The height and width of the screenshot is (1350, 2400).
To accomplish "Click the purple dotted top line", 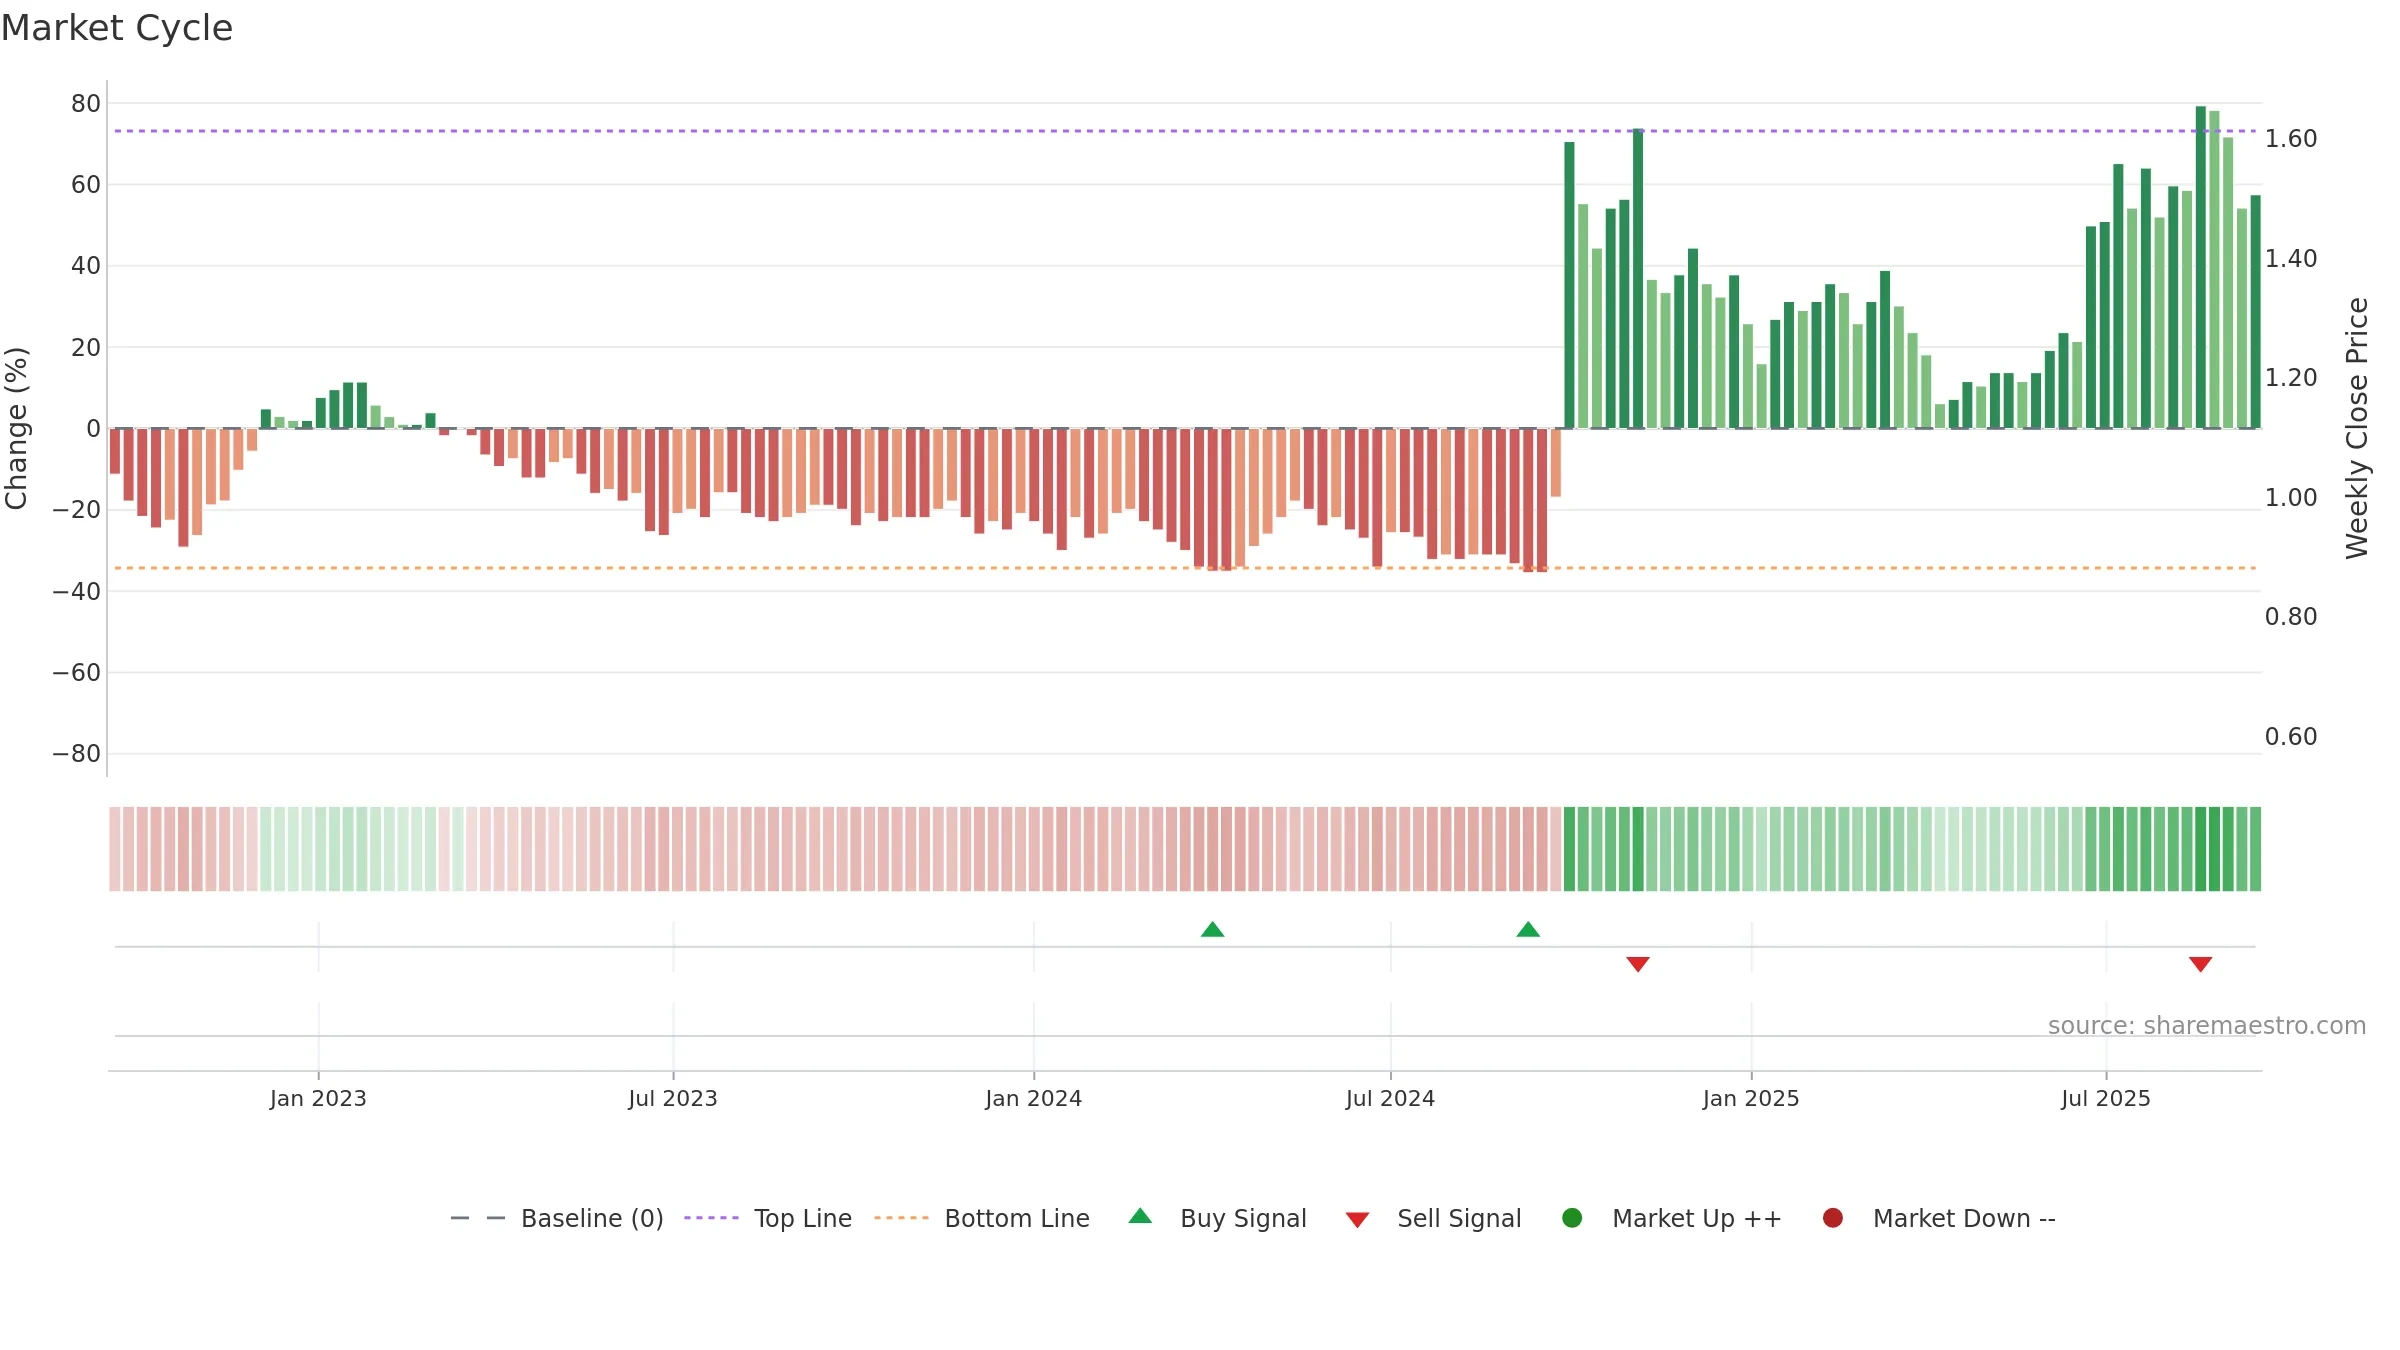I will coord(1185,131).
